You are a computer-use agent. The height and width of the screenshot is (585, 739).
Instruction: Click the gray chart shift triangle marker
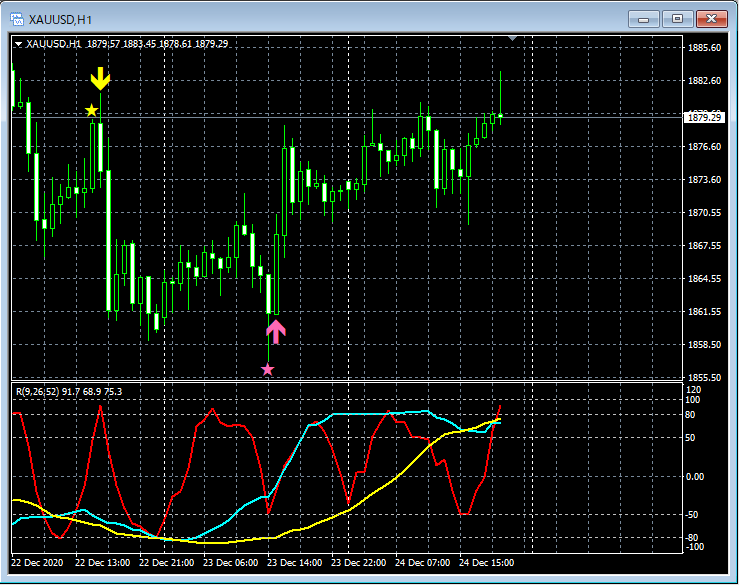(513, 39)
